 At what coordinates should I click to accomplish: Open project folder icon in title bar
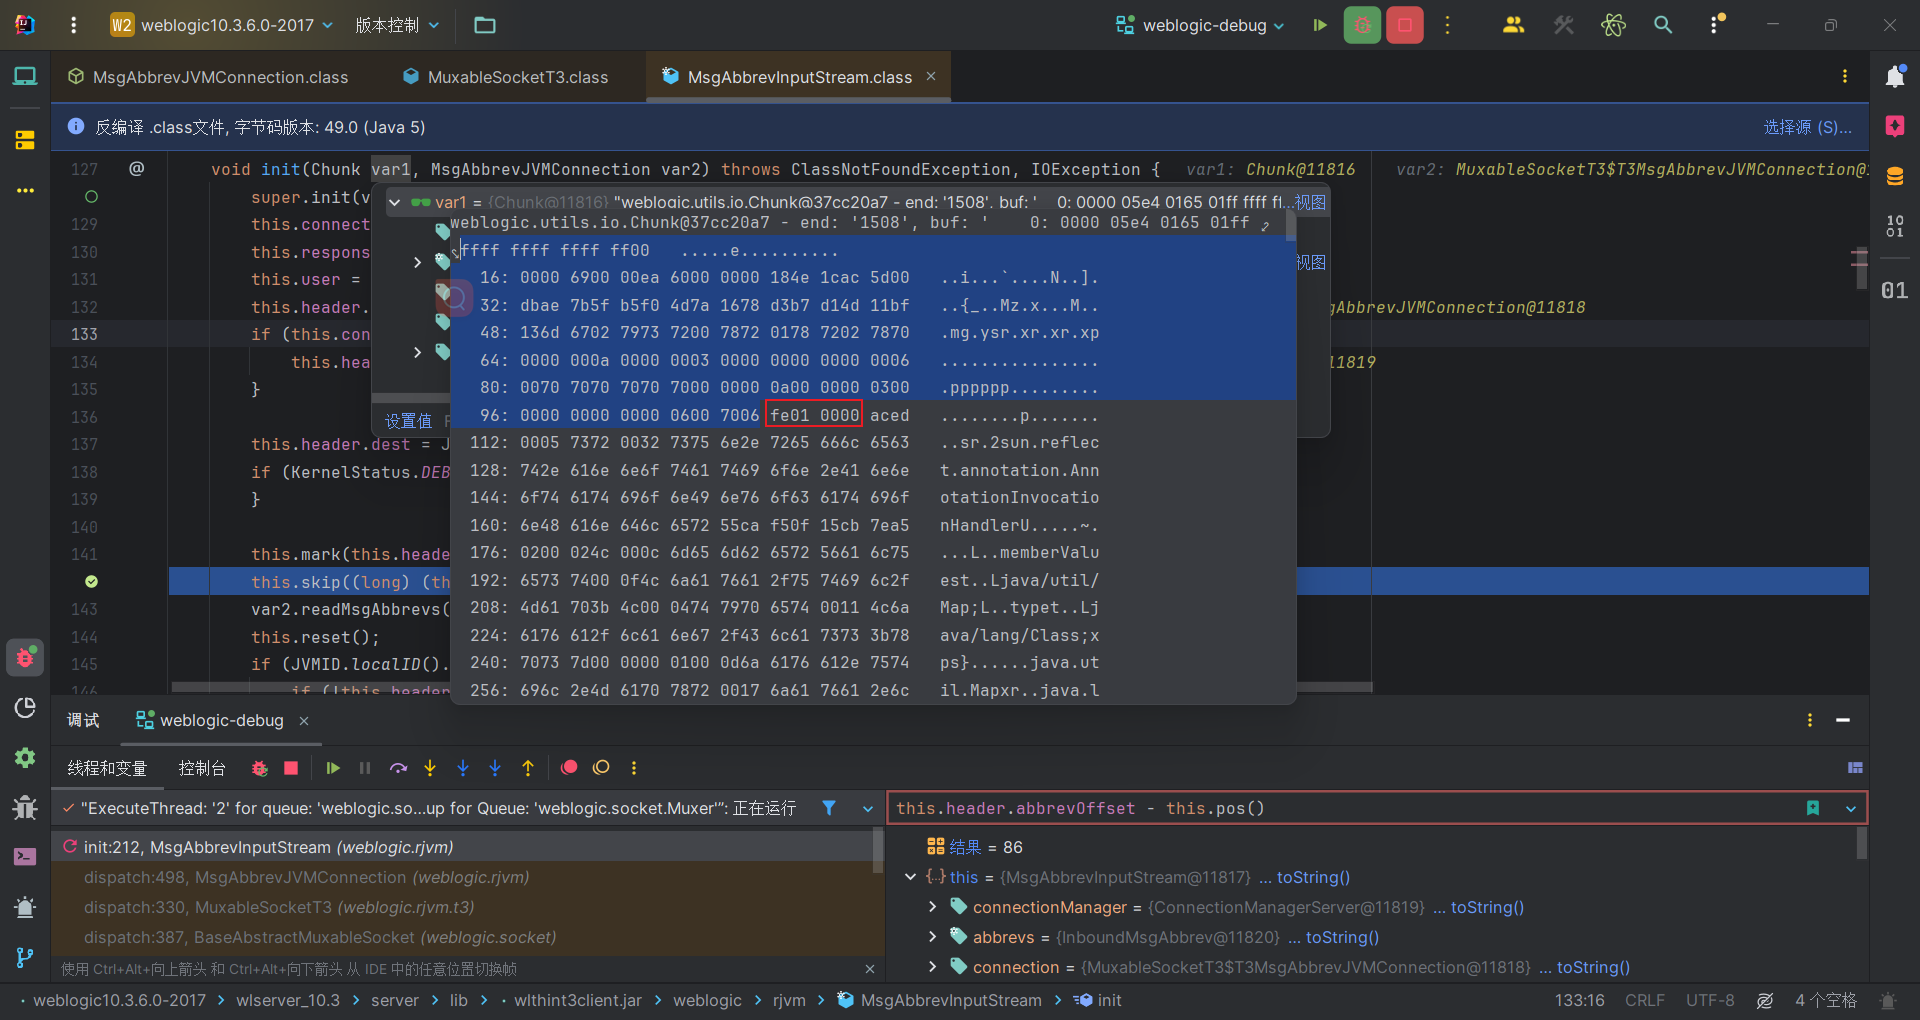point(485,25)
